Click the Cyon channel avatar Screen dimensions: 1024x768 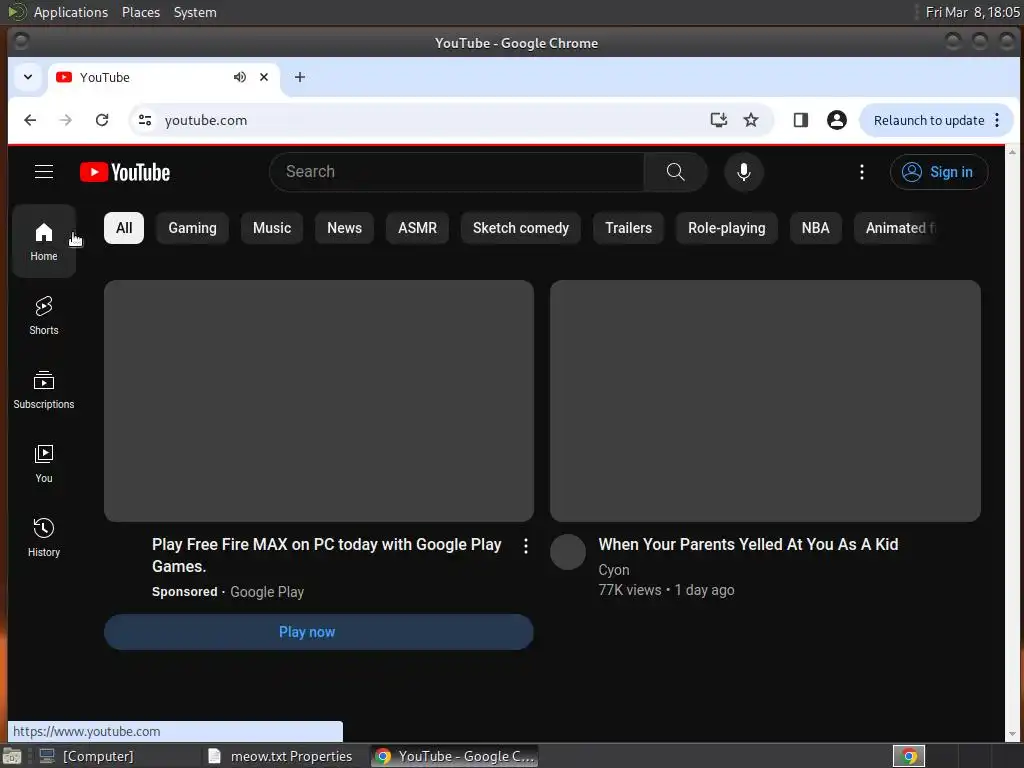point(568,552)
